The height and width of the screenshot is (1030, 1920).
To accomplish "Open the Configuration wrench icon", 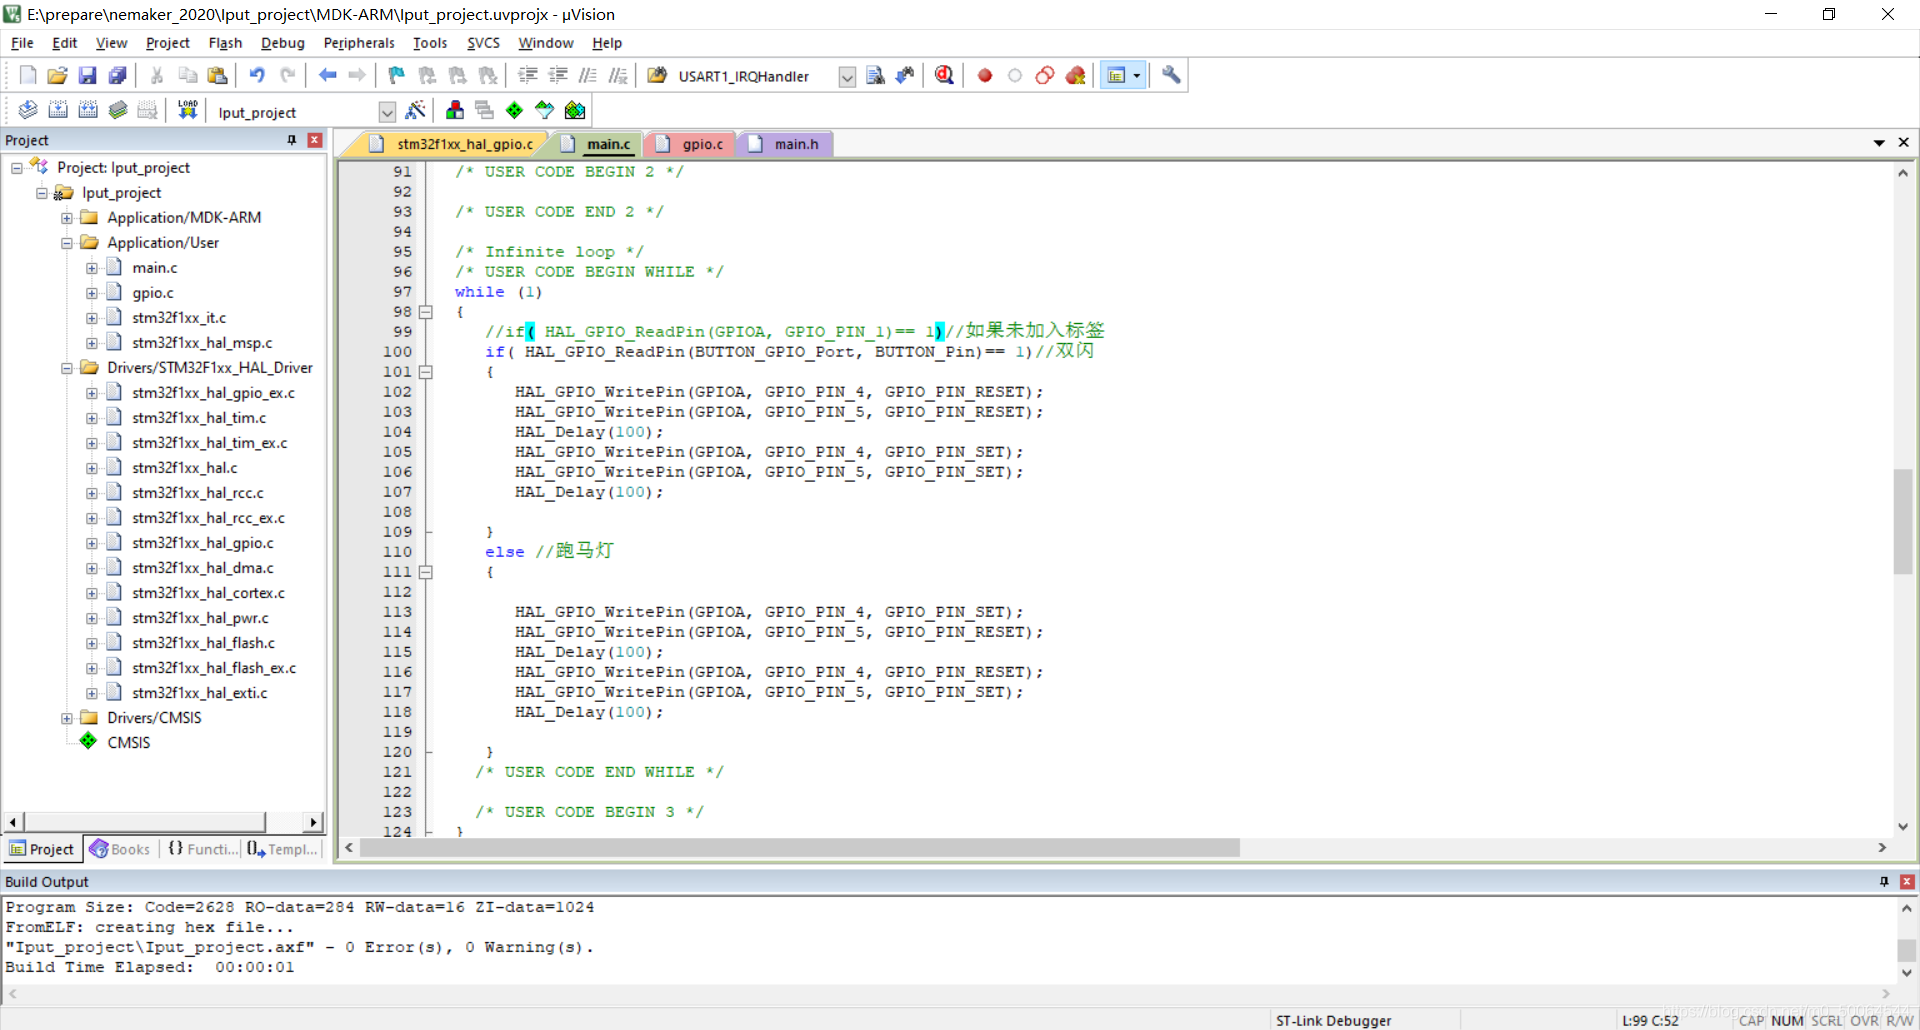I will coord(1171,75).
